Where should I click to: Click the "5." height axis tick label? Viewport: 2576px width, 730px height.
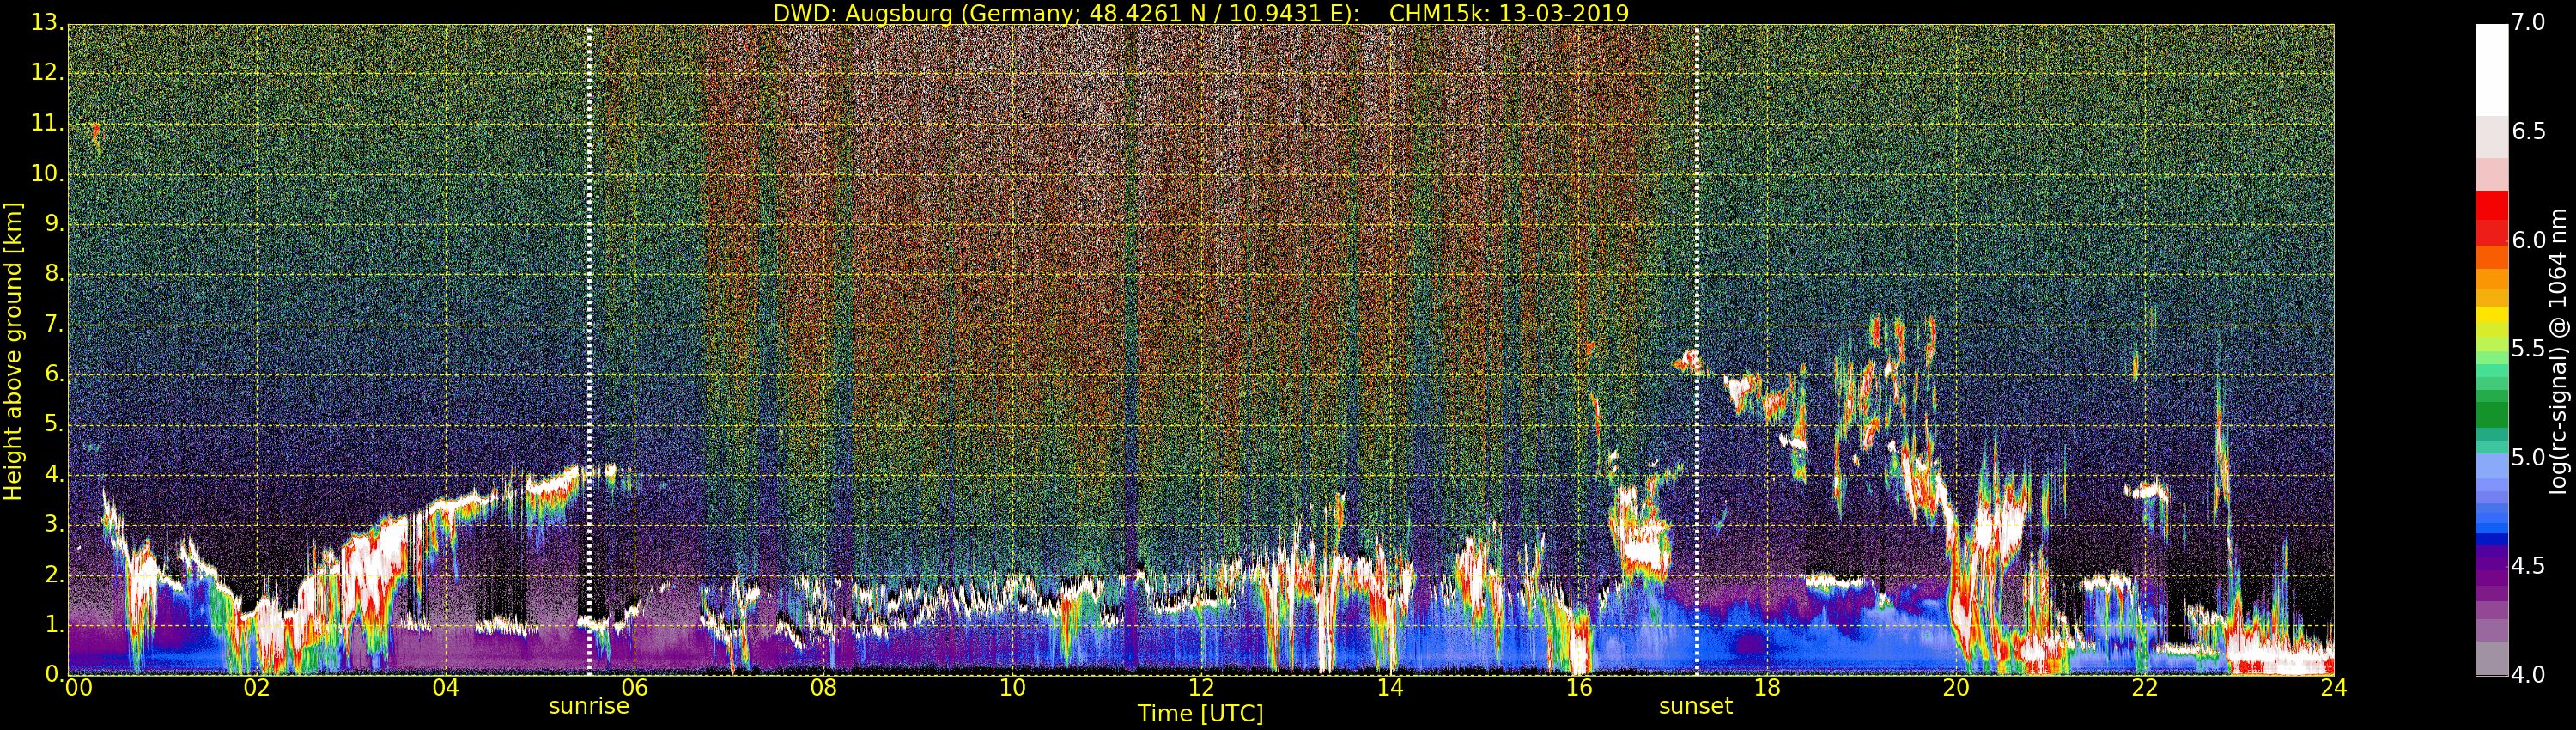[55, 424]
